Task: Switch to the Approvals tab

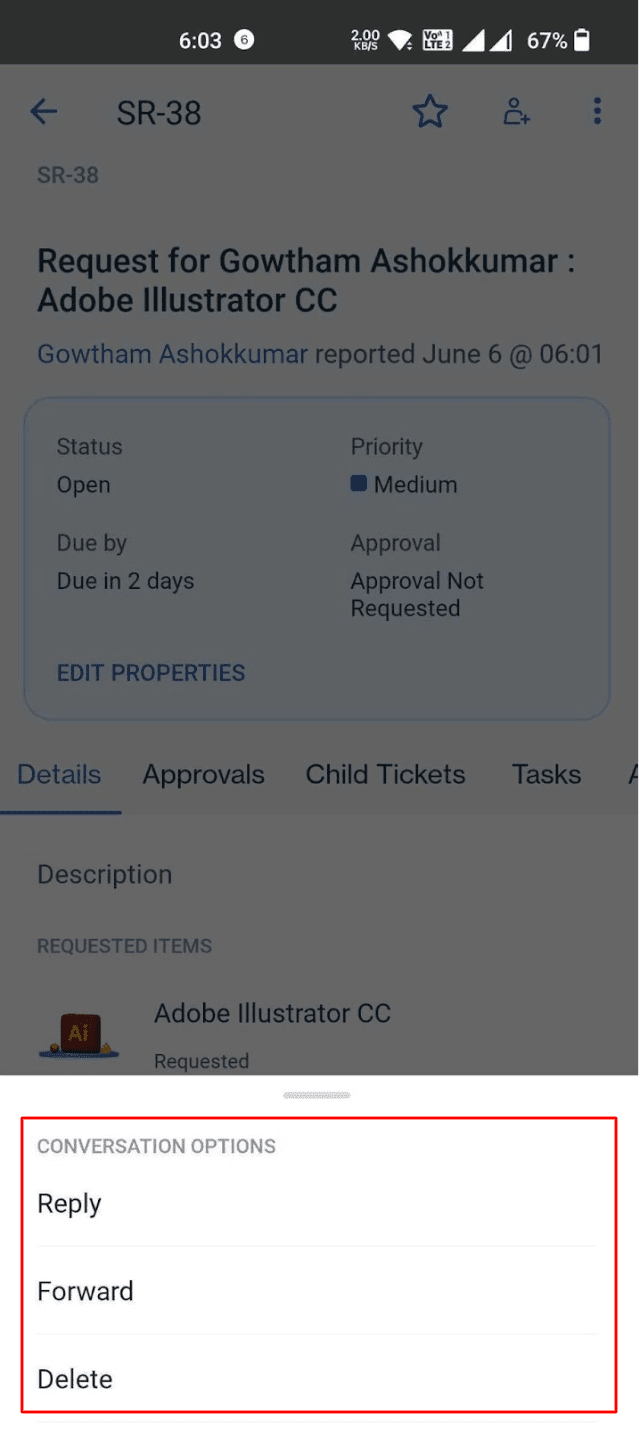Action: point(204,775)
